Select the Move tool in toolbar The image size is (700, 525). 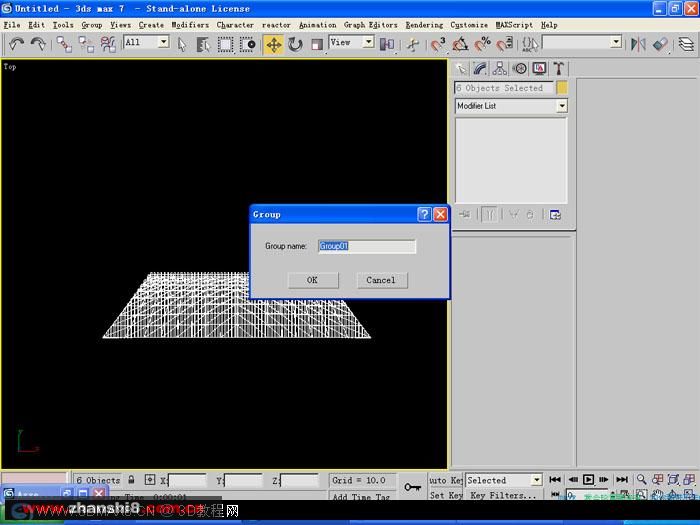273,45
